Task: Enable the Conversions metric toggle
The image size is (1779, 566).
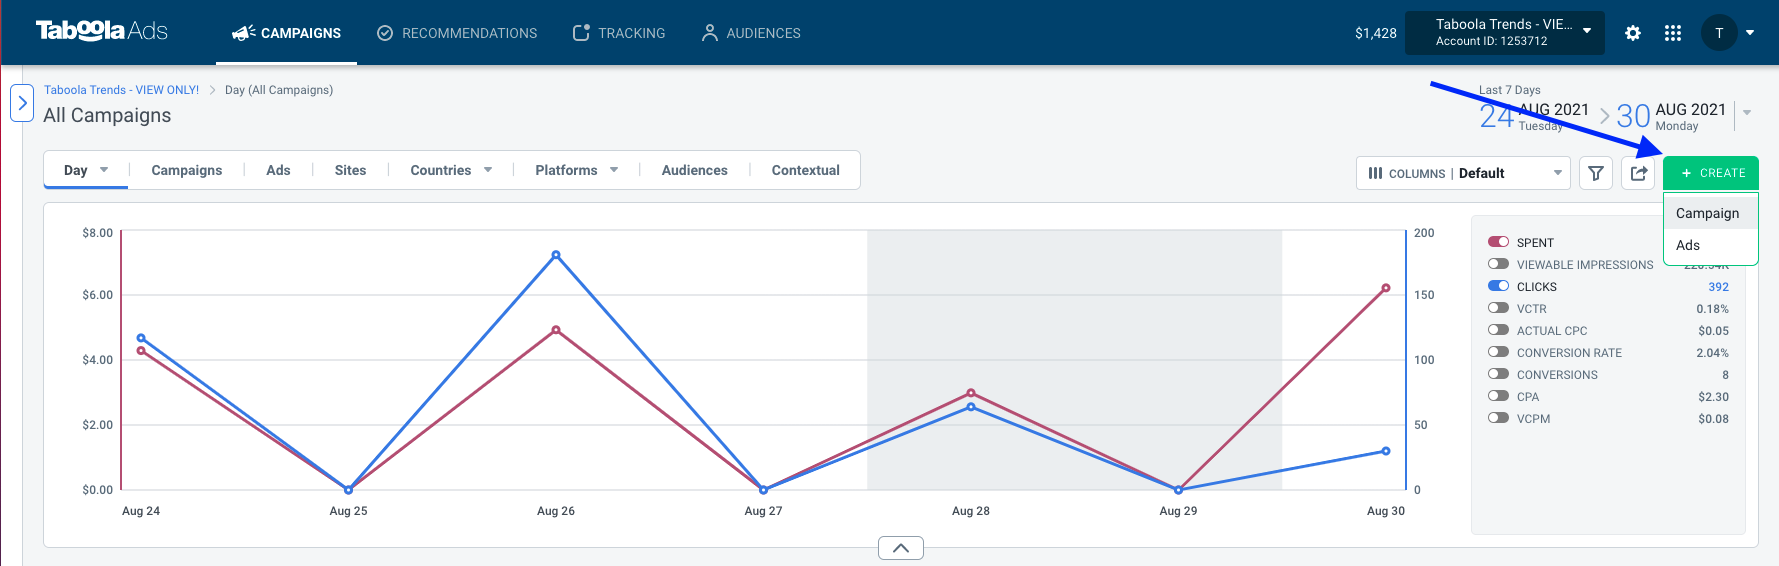Action: coord(1498,374)
